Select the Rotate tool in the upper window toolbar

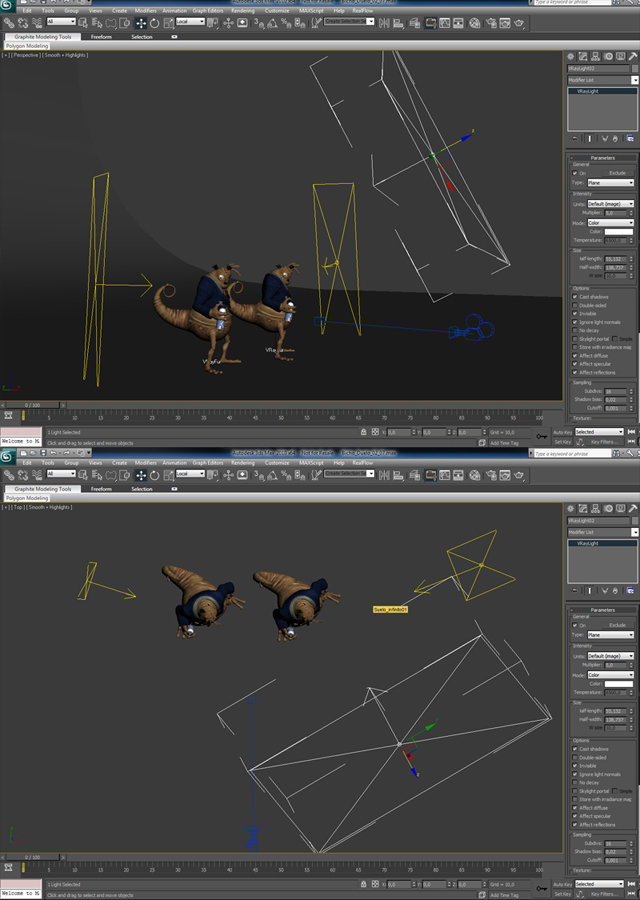[154, 24]
